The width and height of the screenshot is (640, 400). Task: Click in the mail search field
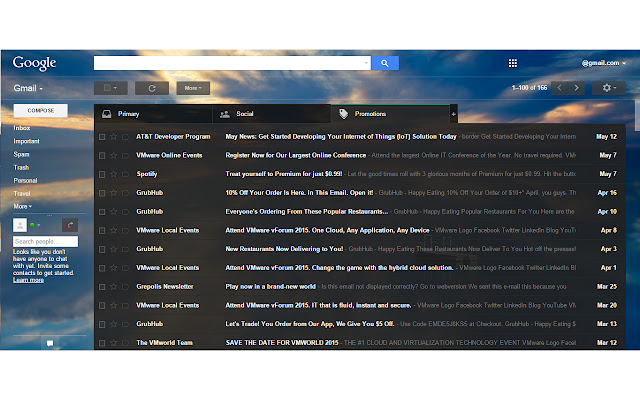(x=229, y=63)
